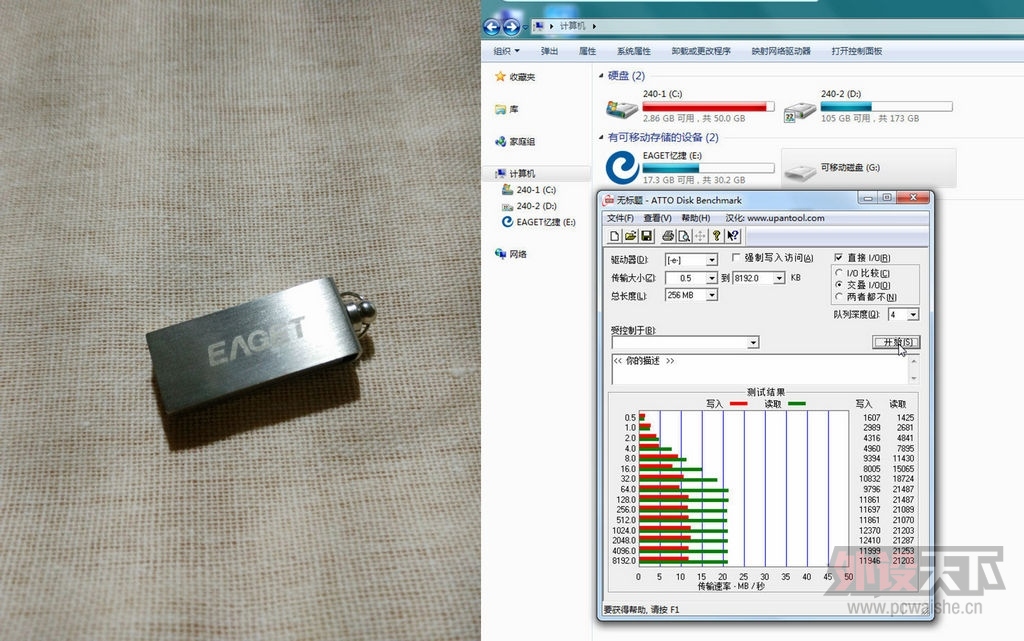This screenshot has width=1024, height=641.
Task: Open the 组织 dropdown in Explorer toolbar
Action: pyautogui.click(x=507, y=51)
